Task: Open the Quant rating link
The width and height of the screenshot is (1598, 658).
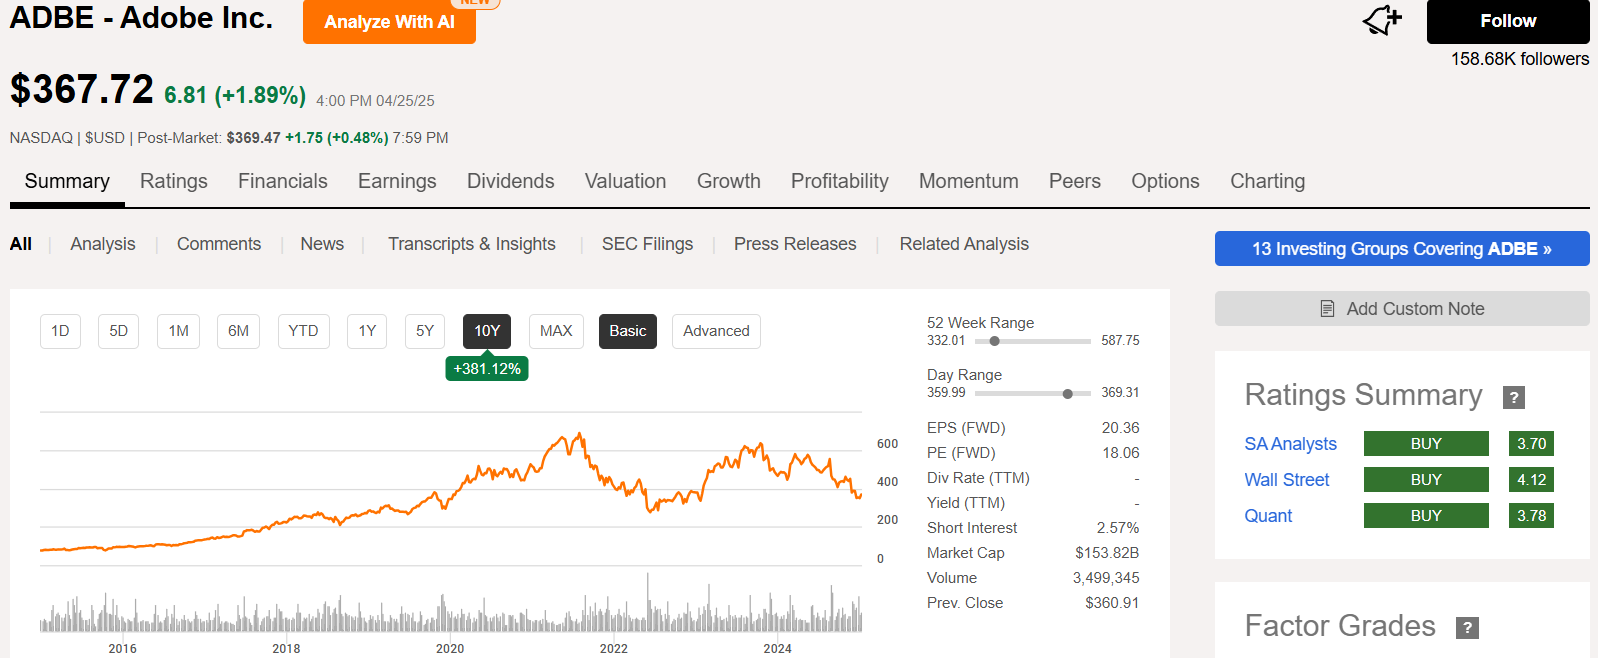Action: point(1268,516)
